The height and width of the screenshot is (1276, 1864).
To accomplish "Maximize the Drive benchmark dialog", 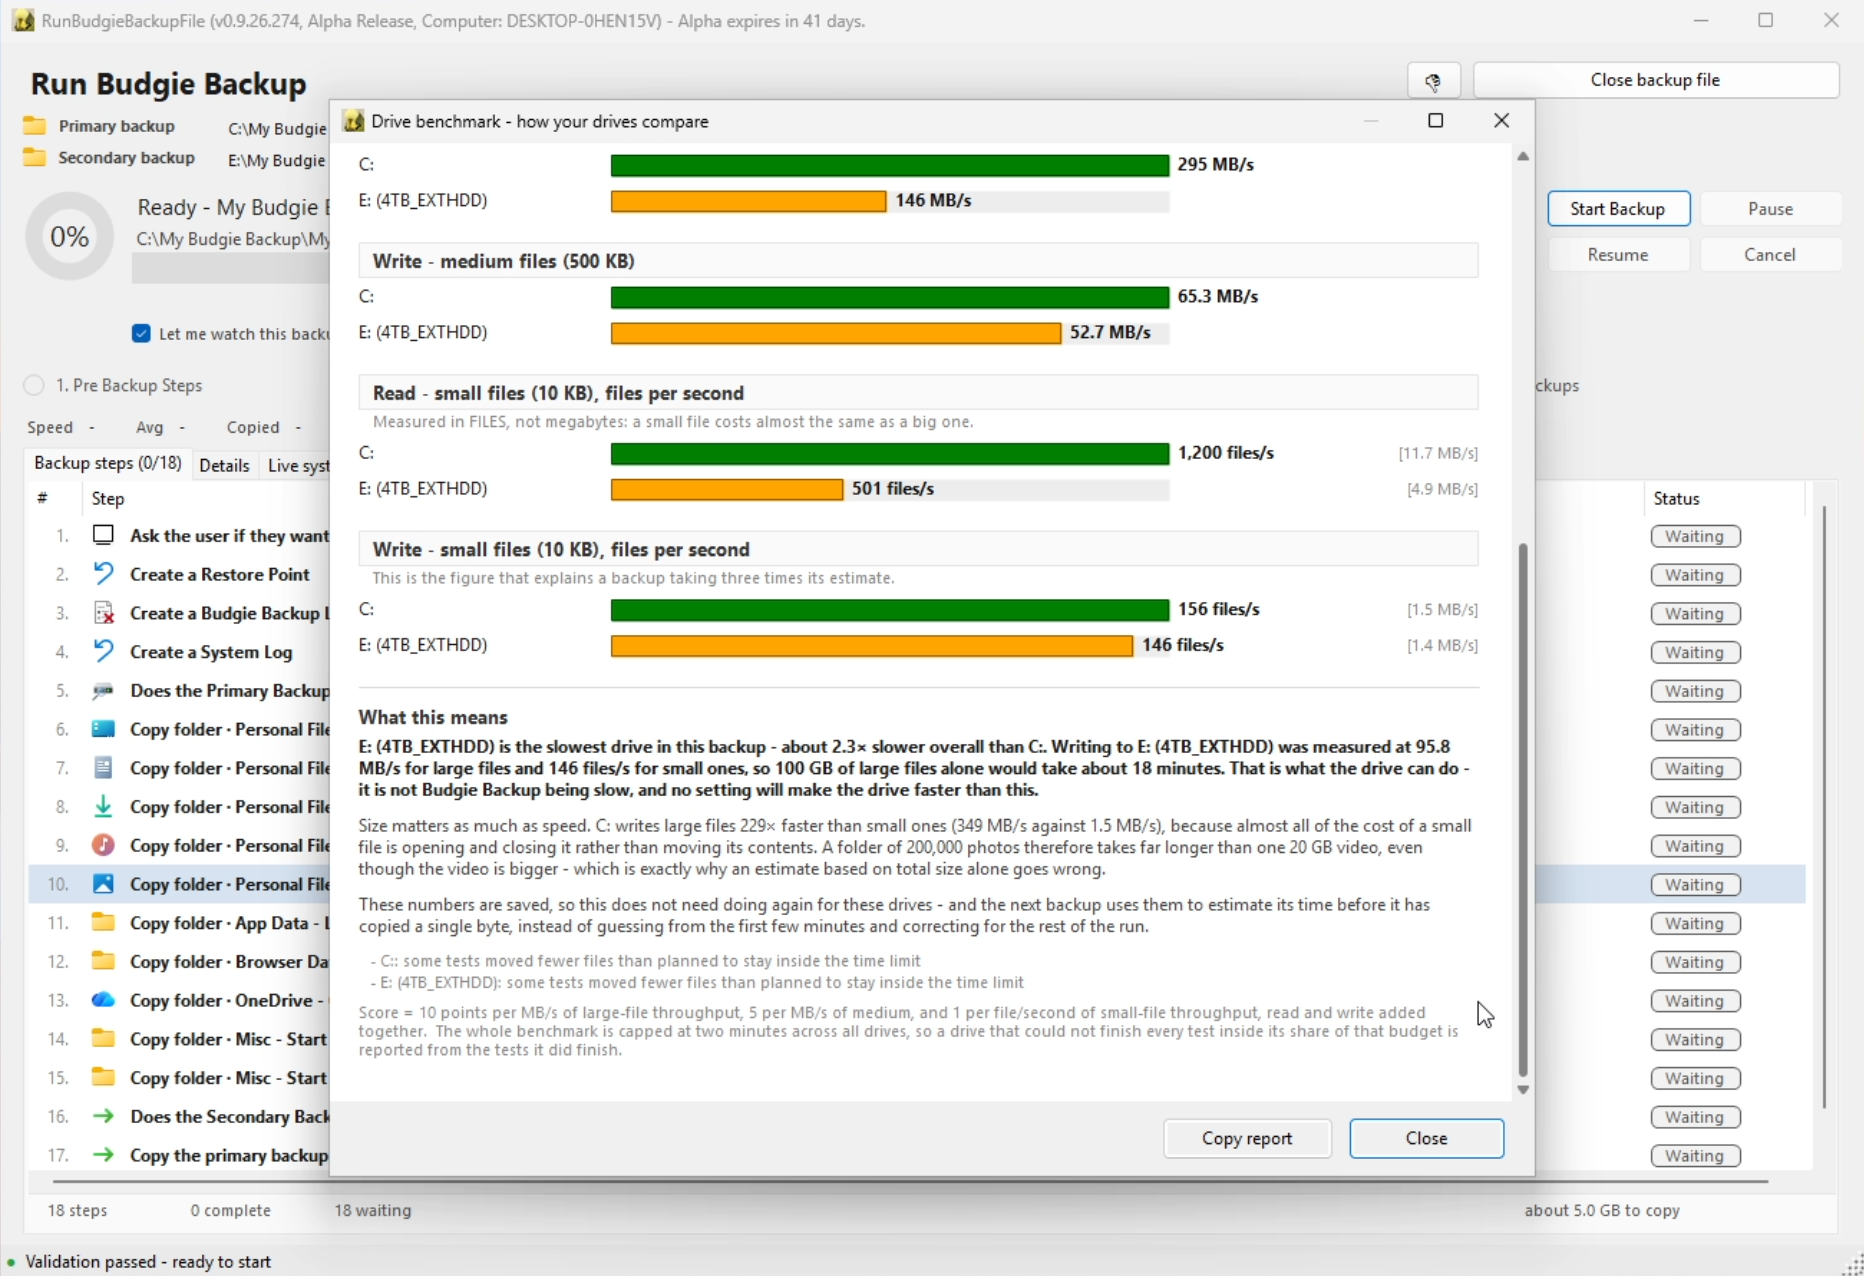I will coord(1435,121).
